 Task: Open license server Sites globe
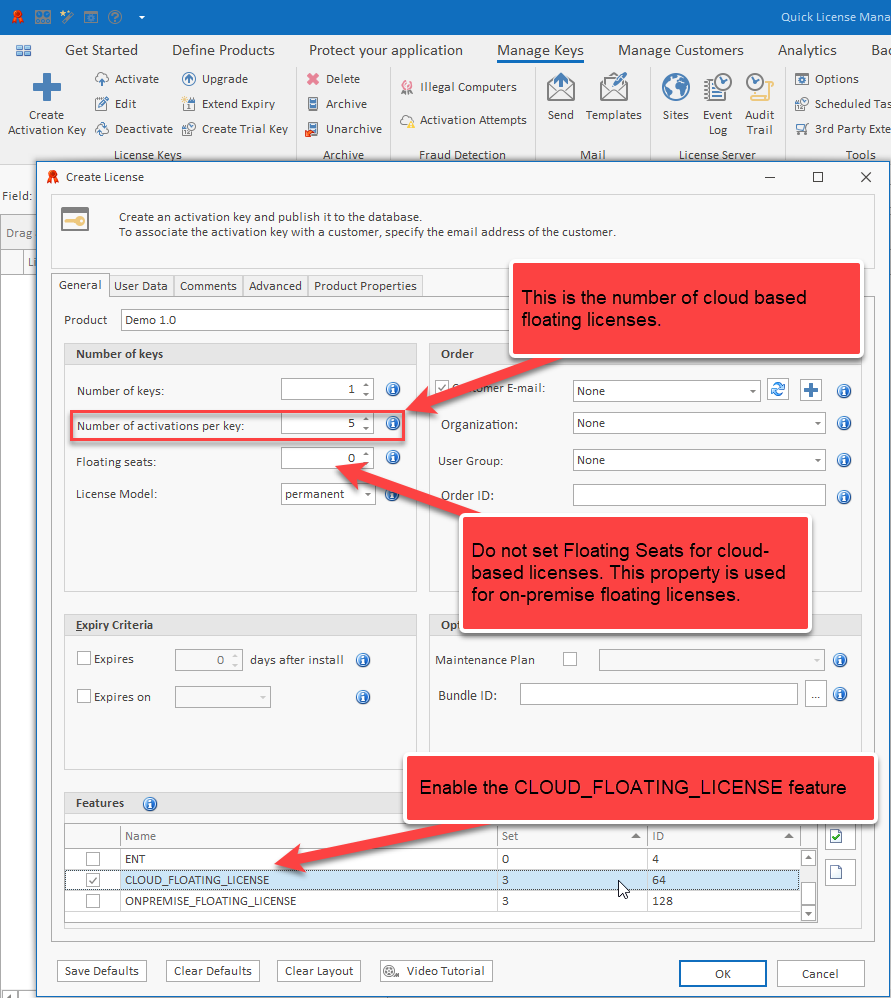[675, 87]
